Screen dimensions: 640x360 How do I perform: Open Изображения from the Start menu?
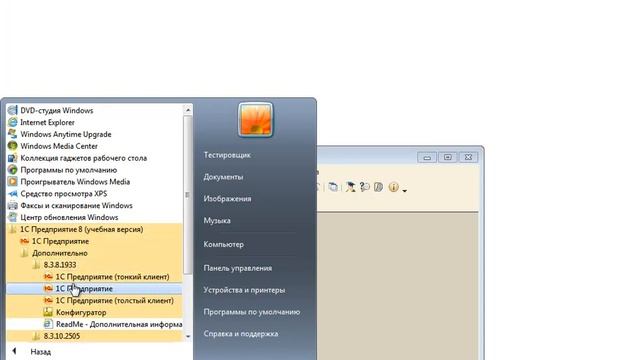pyautogui.click(x=227, y=199)
